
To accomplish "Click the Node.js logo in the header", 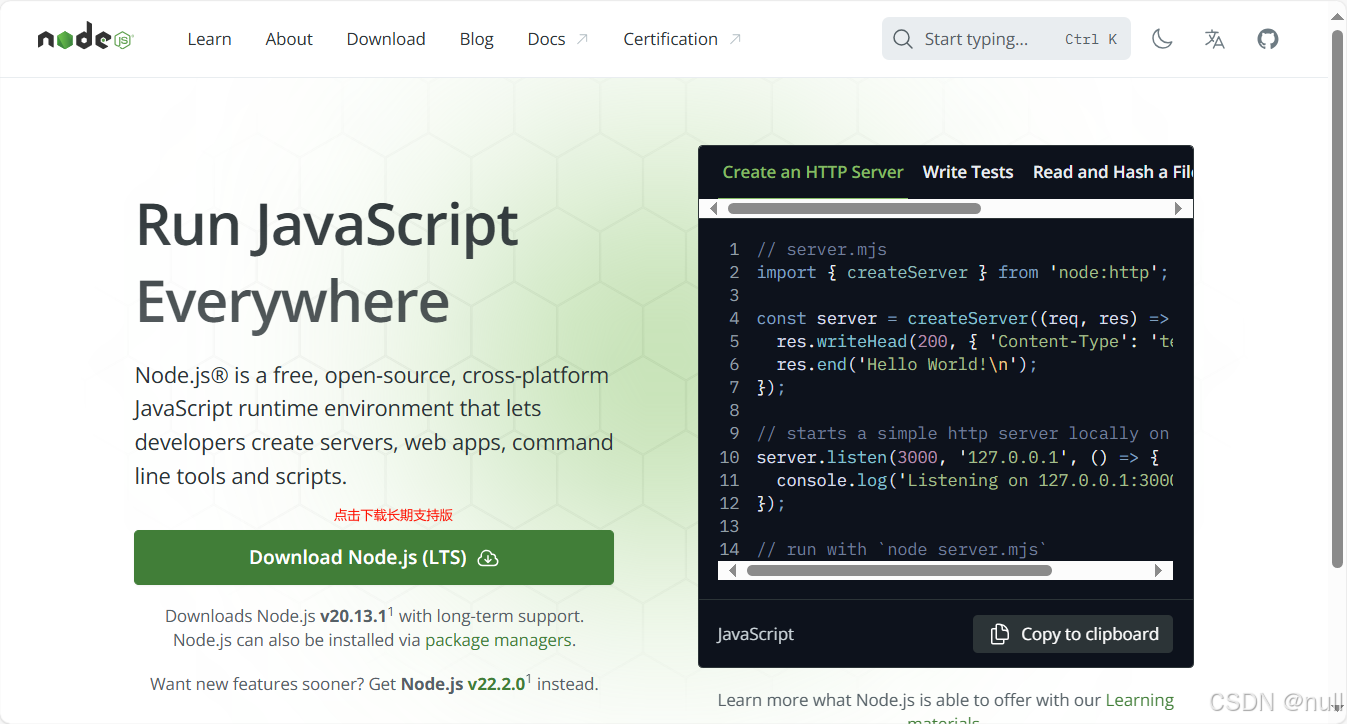I will tap(86, 39).
